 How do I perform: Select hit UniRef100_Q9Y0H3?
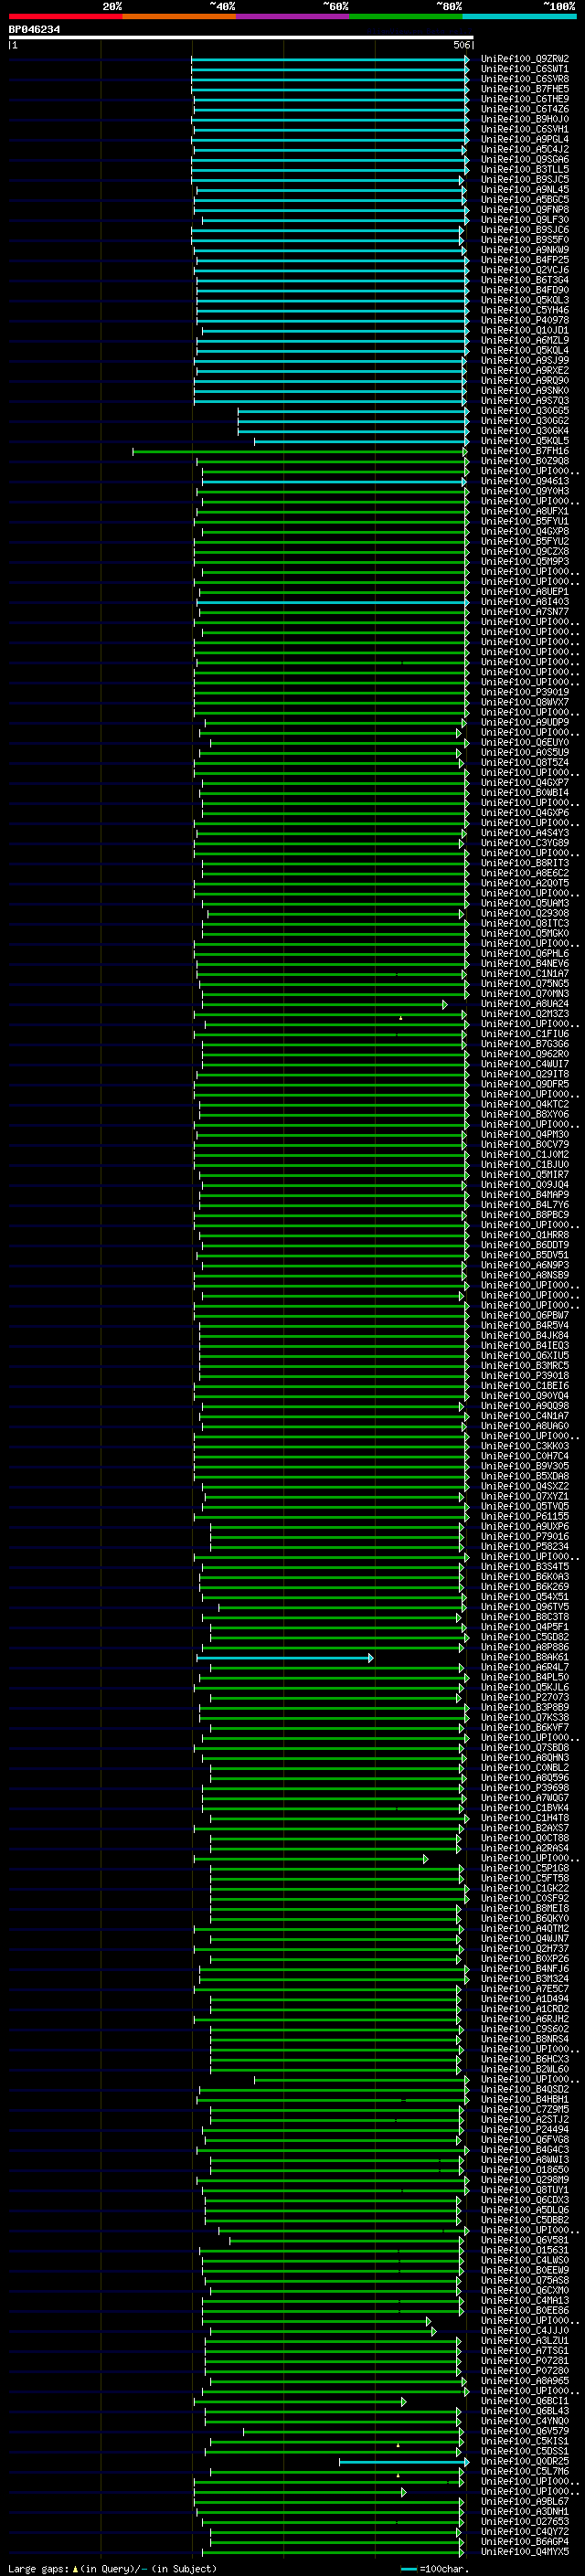[x=525, y=491]
